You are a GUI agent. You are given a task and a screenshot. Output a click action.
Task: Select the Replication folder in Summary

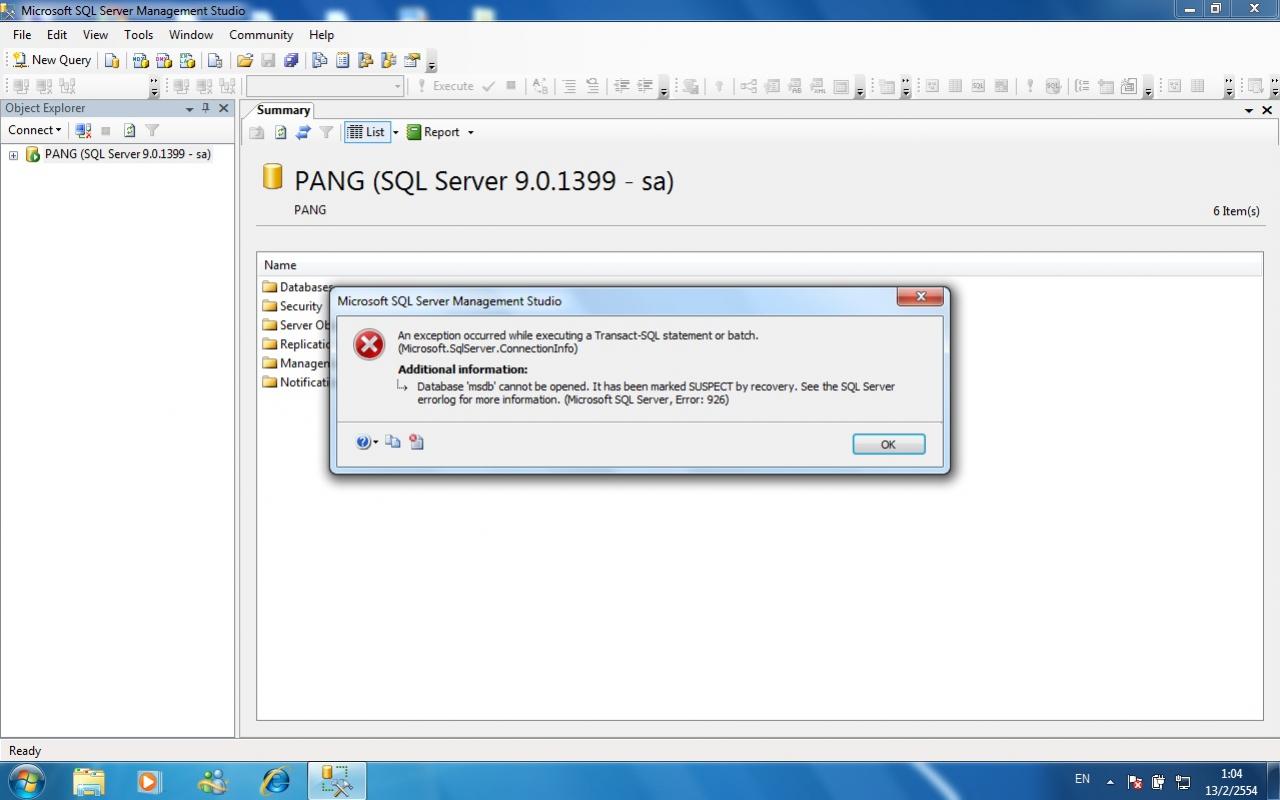click(296, 344)
